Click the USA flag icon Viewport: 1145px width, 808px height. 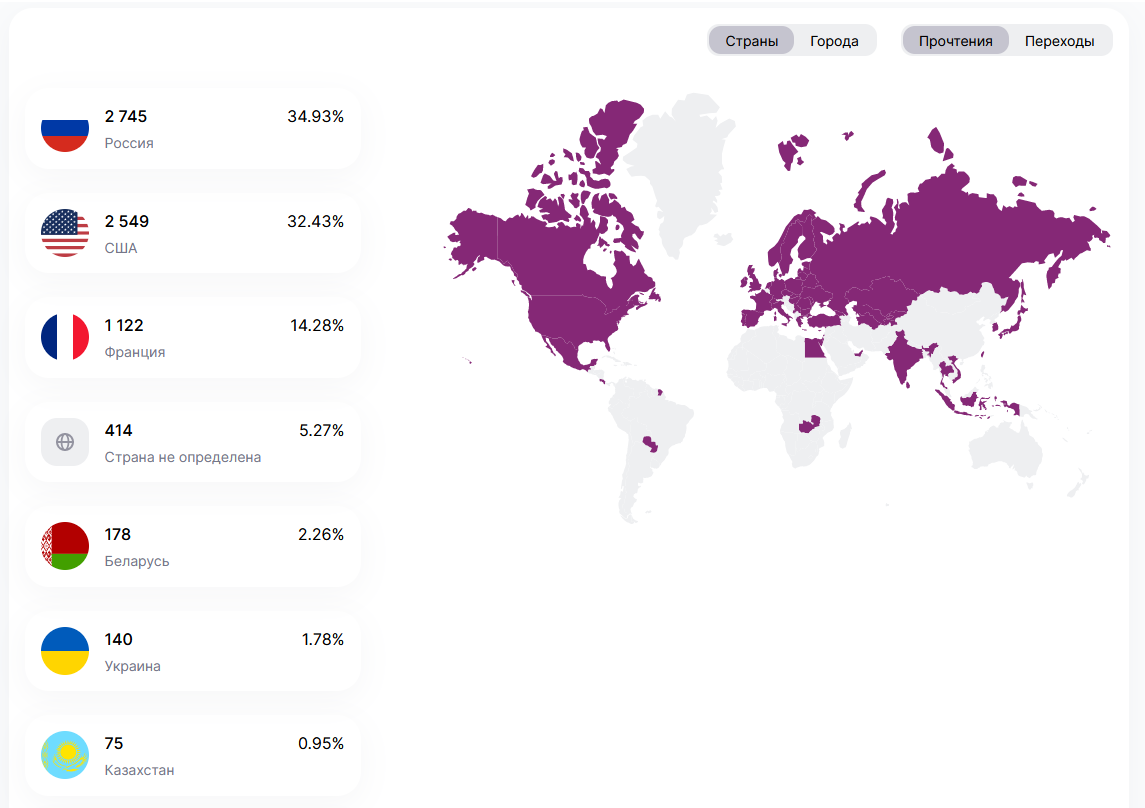[65, 233]
